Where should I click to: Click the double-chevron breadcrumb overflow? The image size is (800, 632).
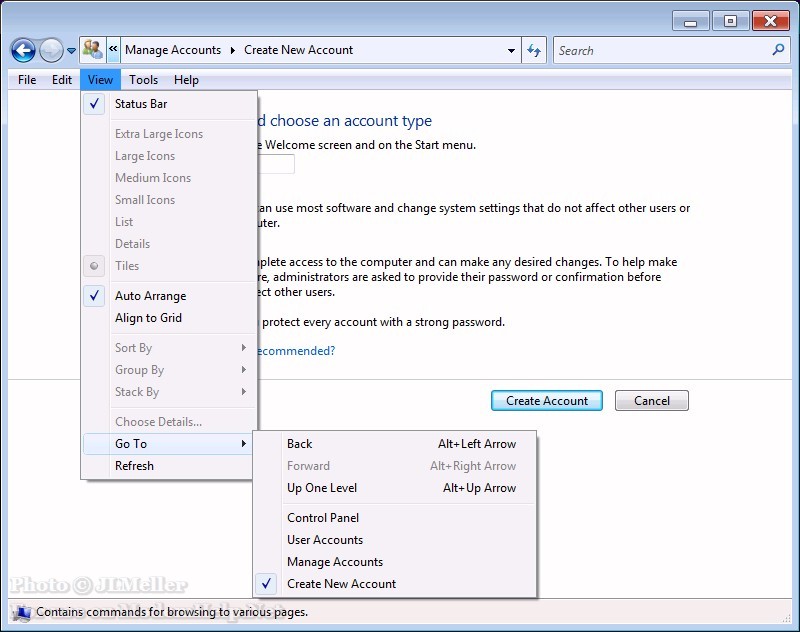[114, 50]
